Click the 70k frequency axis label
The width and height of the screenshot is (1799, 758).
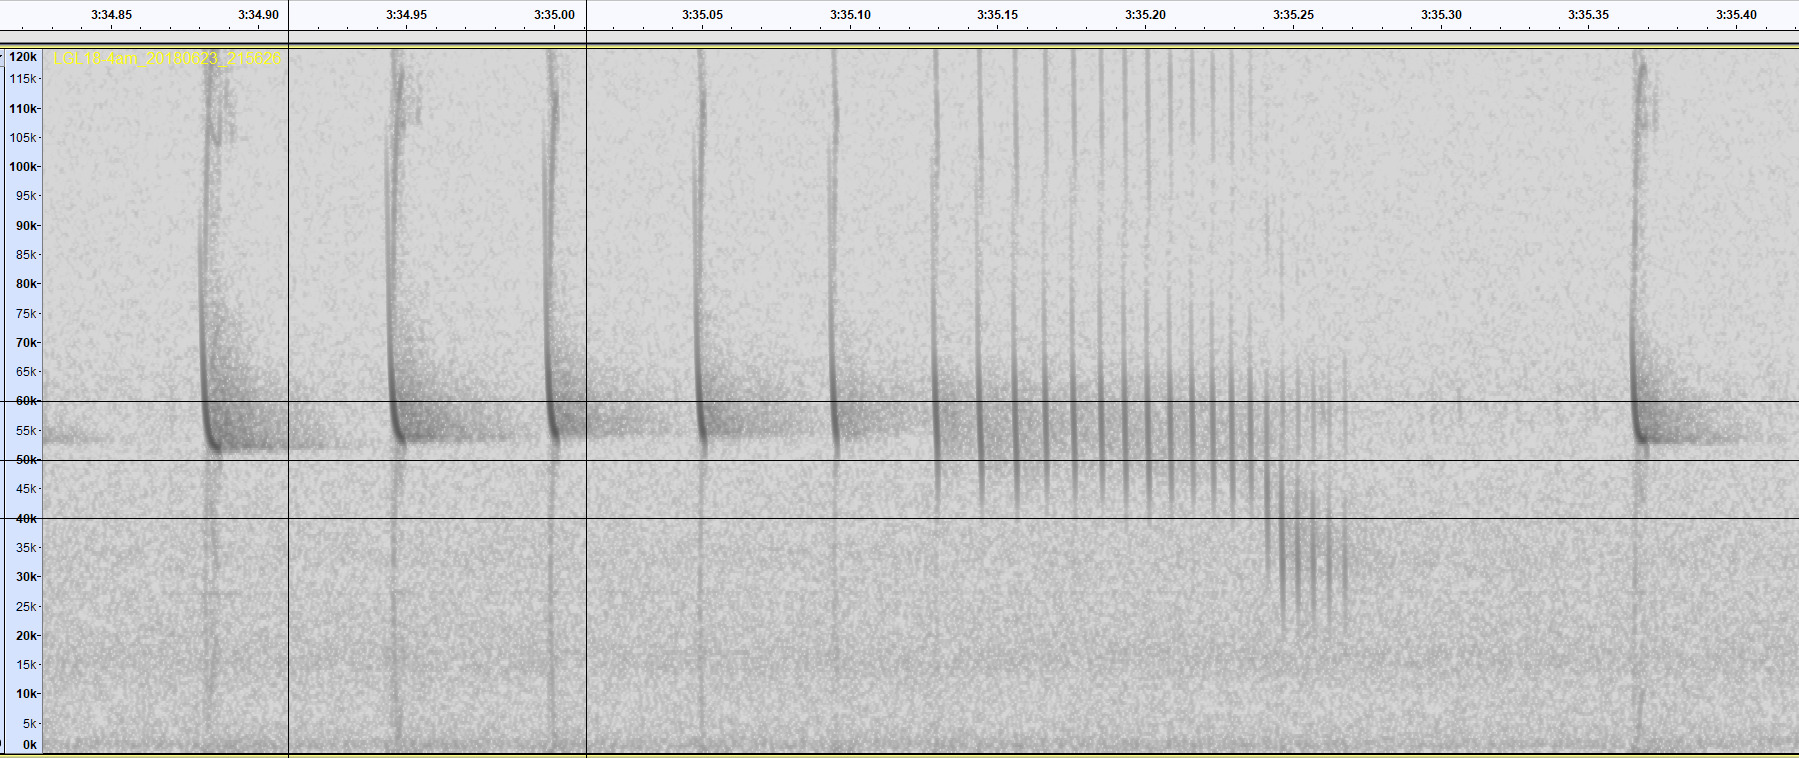pos(26,343)
